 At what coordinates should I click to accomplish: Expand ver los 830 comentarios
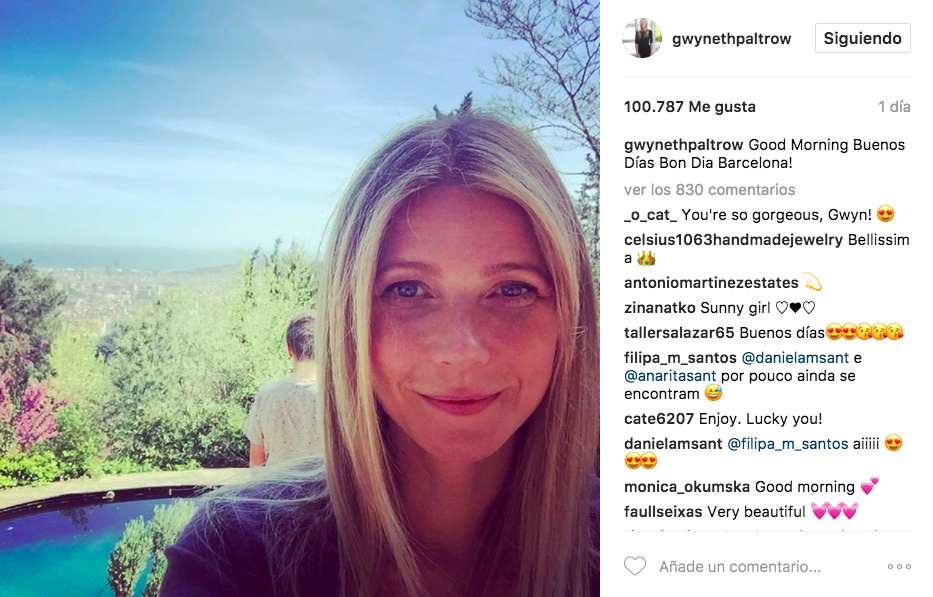click(709, 190)
